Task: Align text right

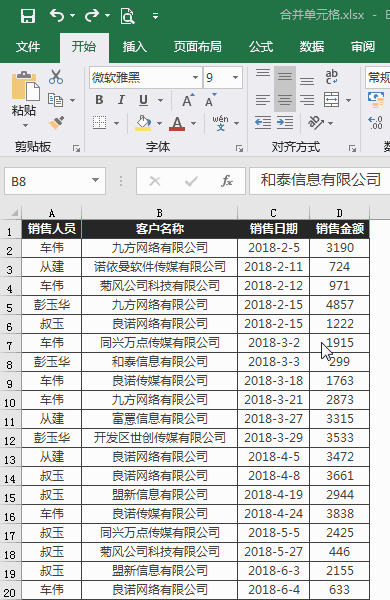Action: pos(307,100)
